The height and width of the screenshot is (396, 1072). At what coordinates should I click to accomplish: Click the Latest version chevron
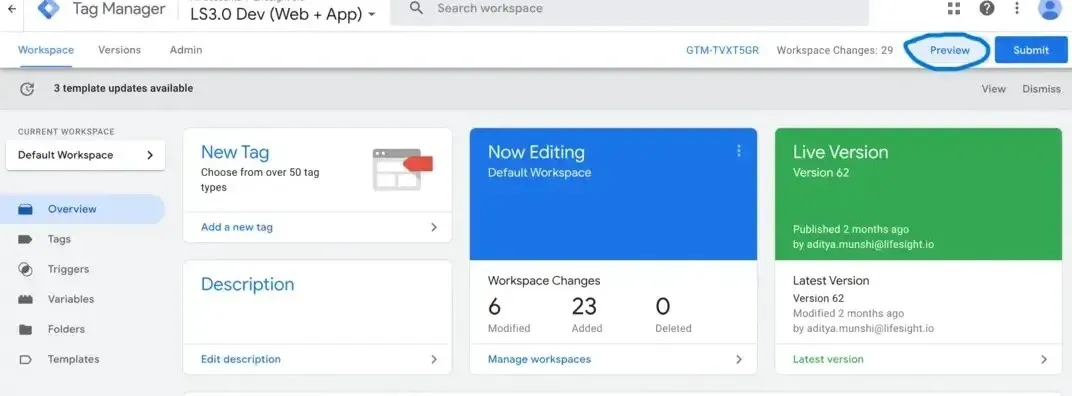[1044, 359]
